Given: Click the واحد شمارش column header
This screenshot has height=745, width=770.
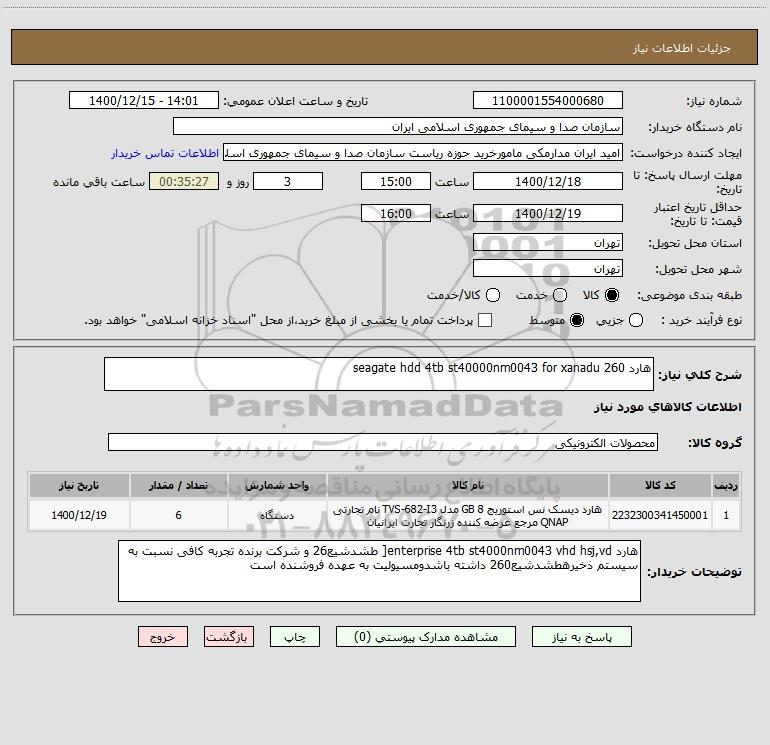Looking at the screenshot, I should coord(277,485).
